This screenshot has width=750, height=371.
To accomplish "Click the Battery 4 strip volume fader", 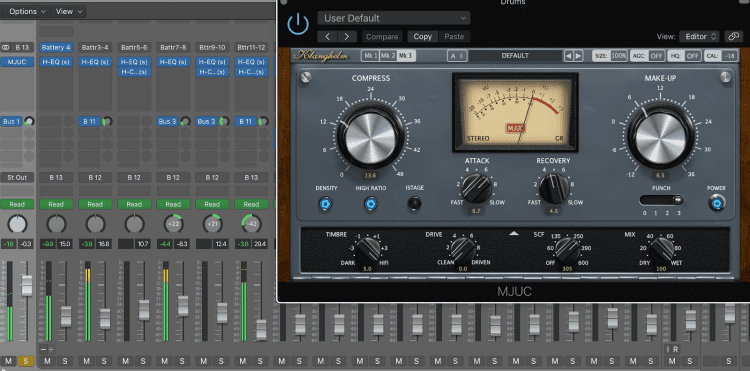I will pos(66,316).
